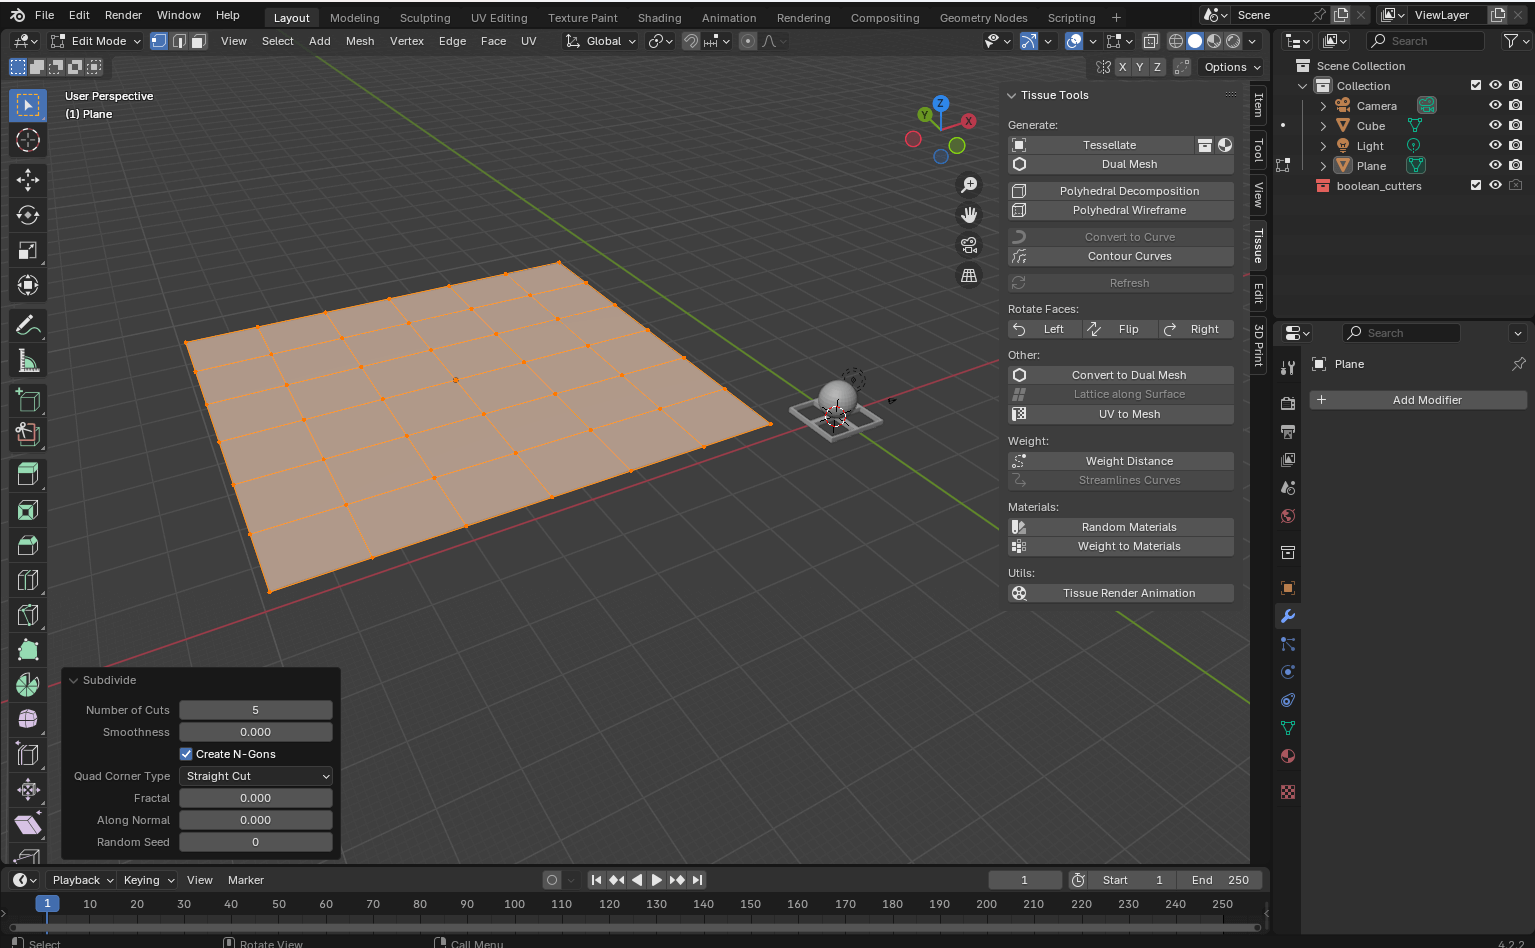Disable Plane in renders camera icon
Screen dimensions: 1535x948
(1516, 166)
